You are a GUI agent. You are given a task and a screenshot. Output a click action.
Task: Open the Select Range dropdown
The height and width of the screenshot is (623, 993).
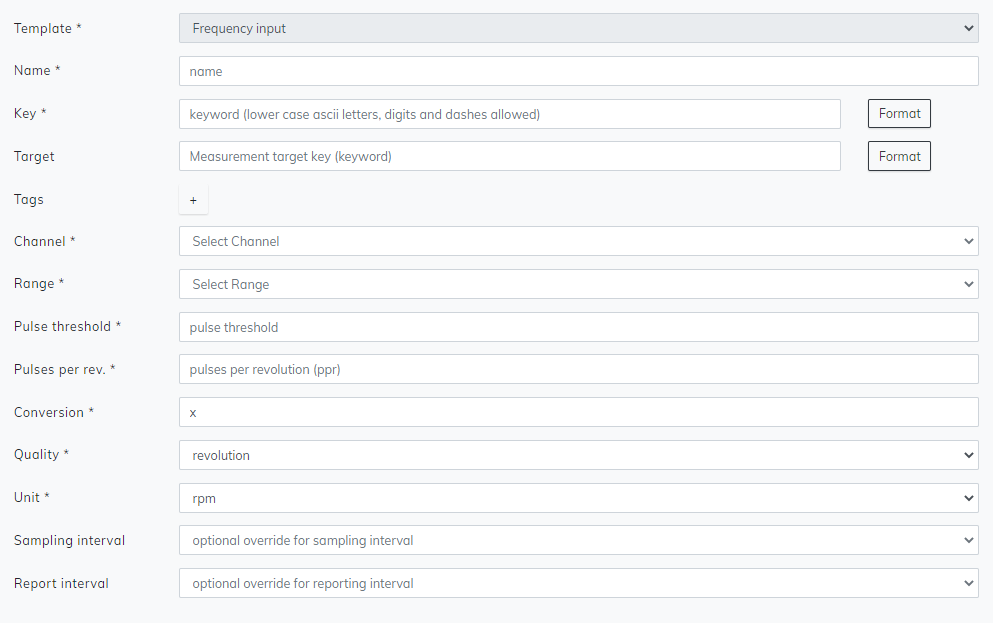click(x=578, y=284)
